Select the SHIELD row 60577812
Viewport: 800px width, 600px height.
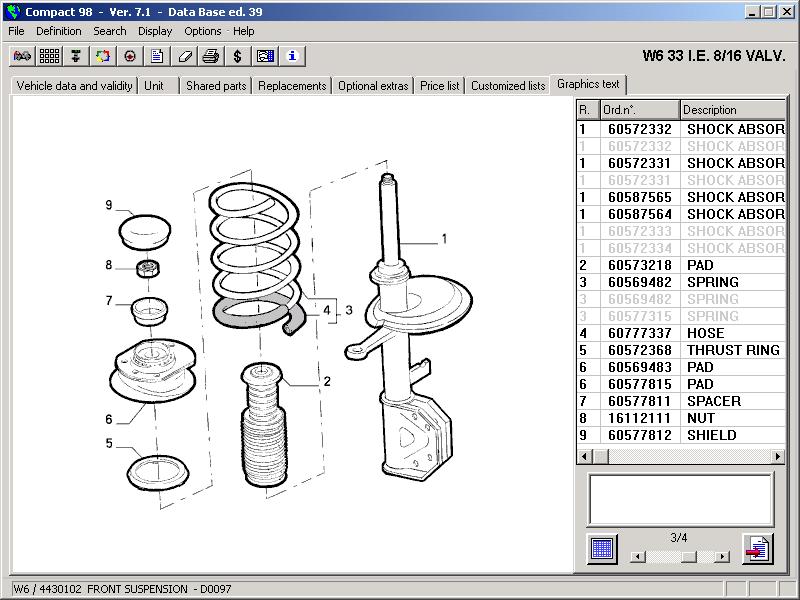click(681, 435)
